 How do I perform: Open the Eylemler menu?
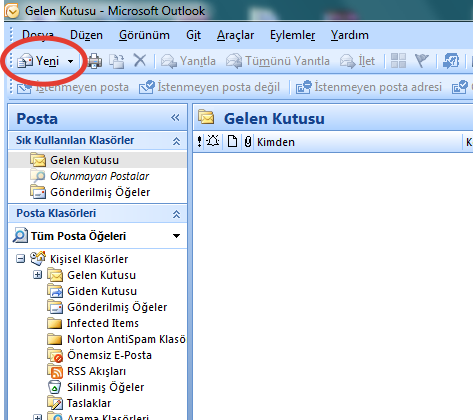click(292, 35)
